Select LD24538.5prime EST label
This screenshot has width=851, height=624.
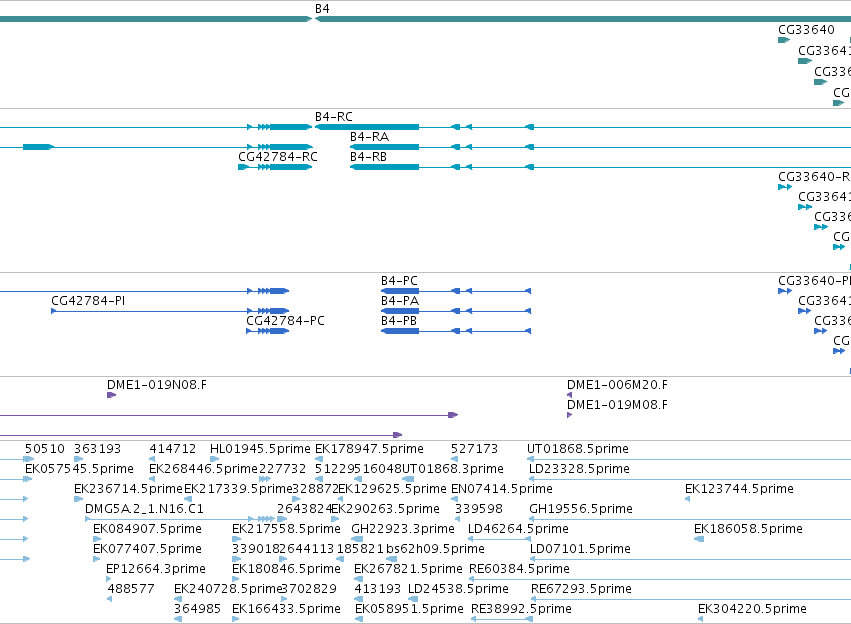pyautogui.click(x=458, y=590)
